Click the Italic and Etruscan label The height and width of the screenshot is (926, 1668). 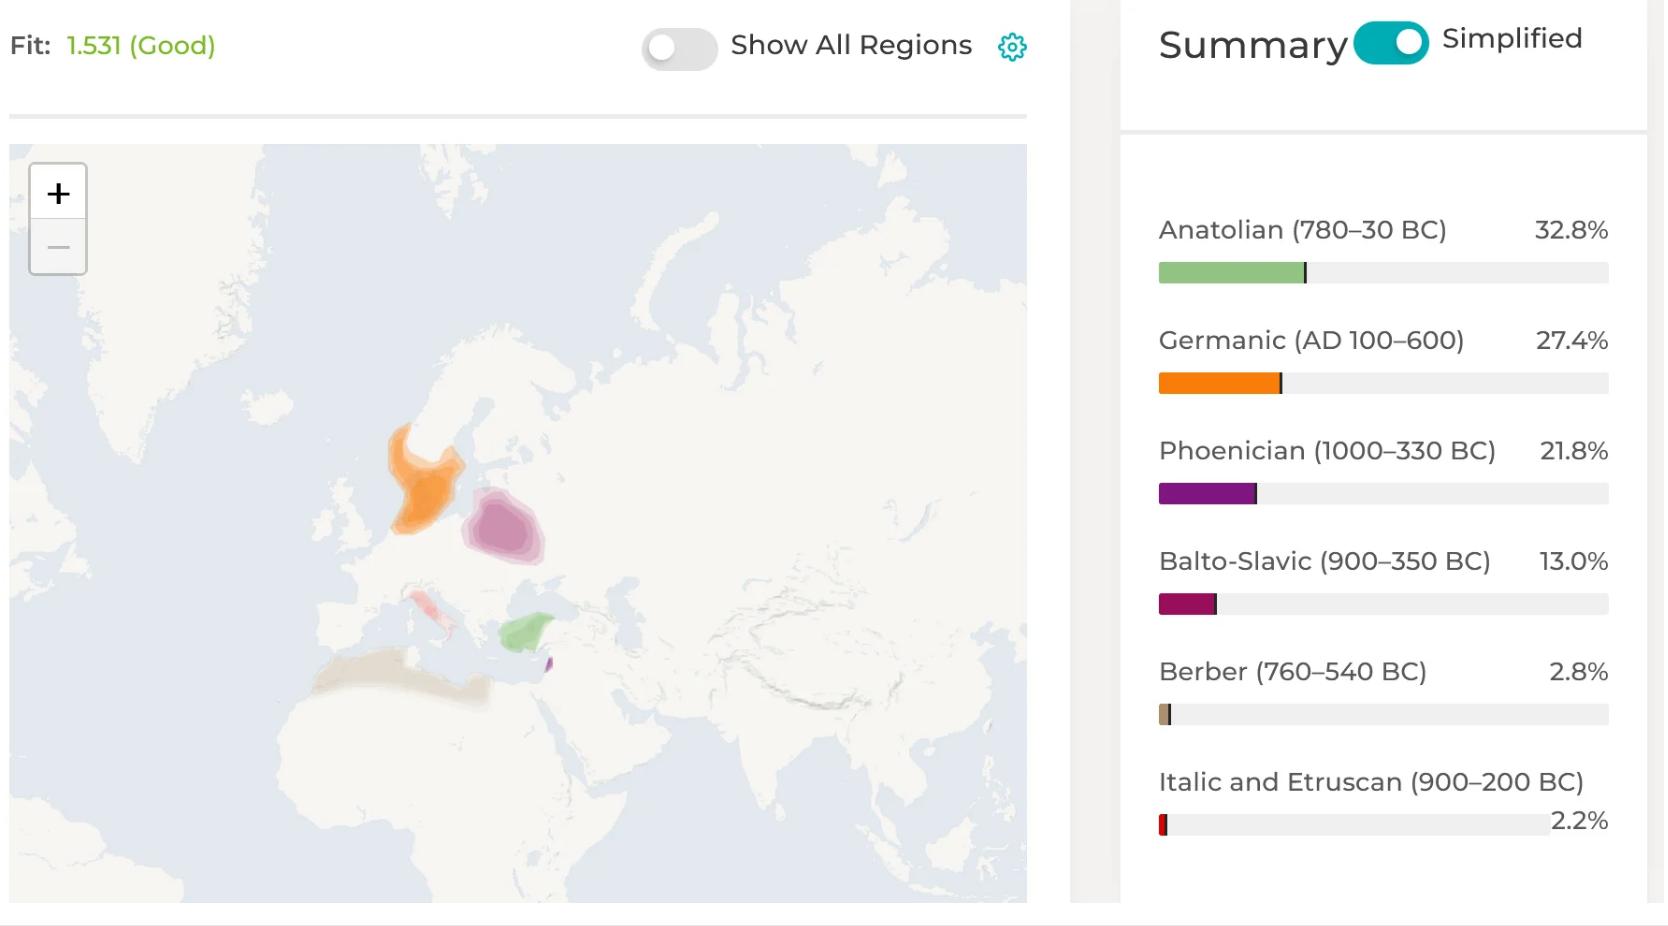[1370, 782]
